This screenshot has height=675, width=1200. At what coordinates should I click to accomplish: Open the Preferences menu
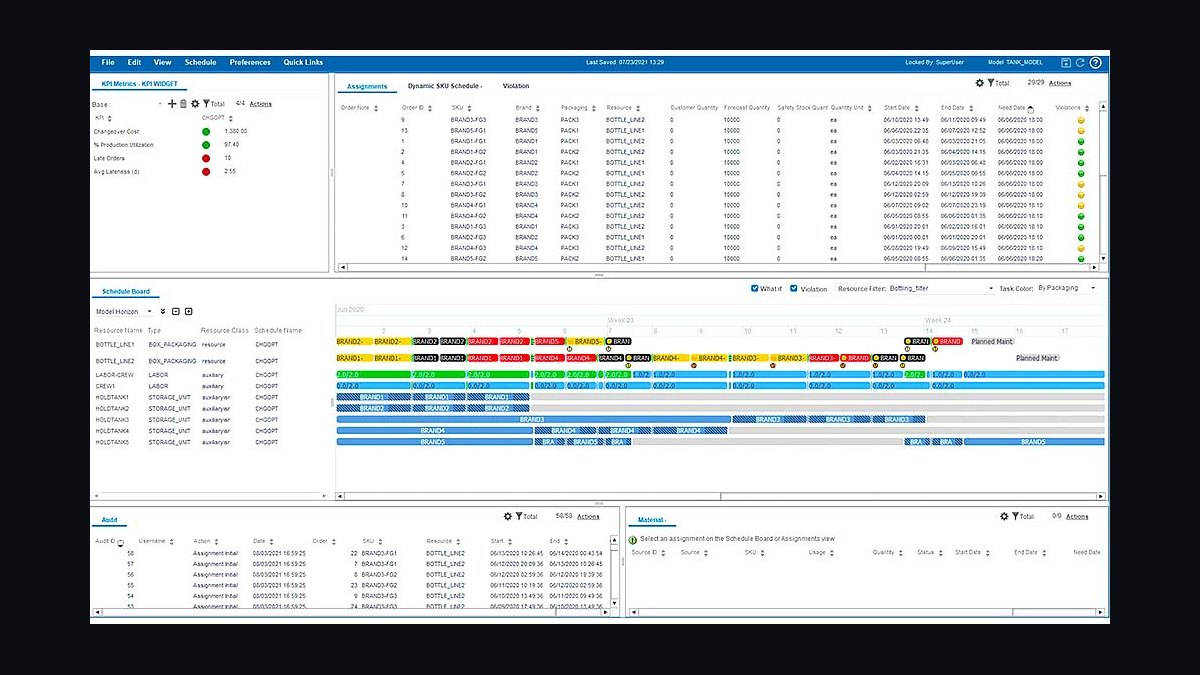pyautogui.click(x=250, y=62)
